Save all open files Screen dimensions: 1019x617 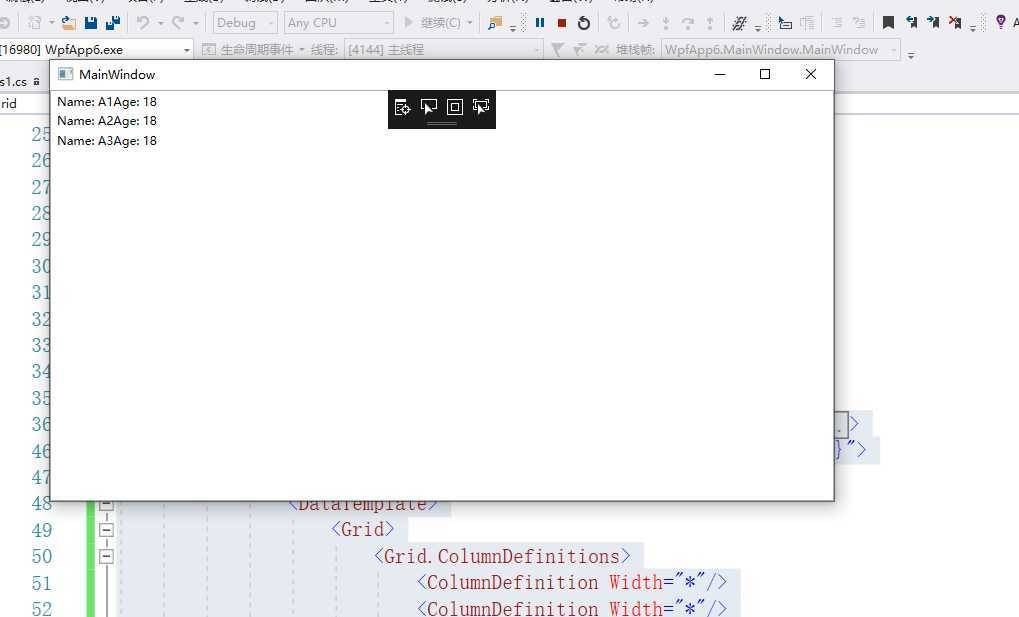pyautogui.click(x=113, y=23)
